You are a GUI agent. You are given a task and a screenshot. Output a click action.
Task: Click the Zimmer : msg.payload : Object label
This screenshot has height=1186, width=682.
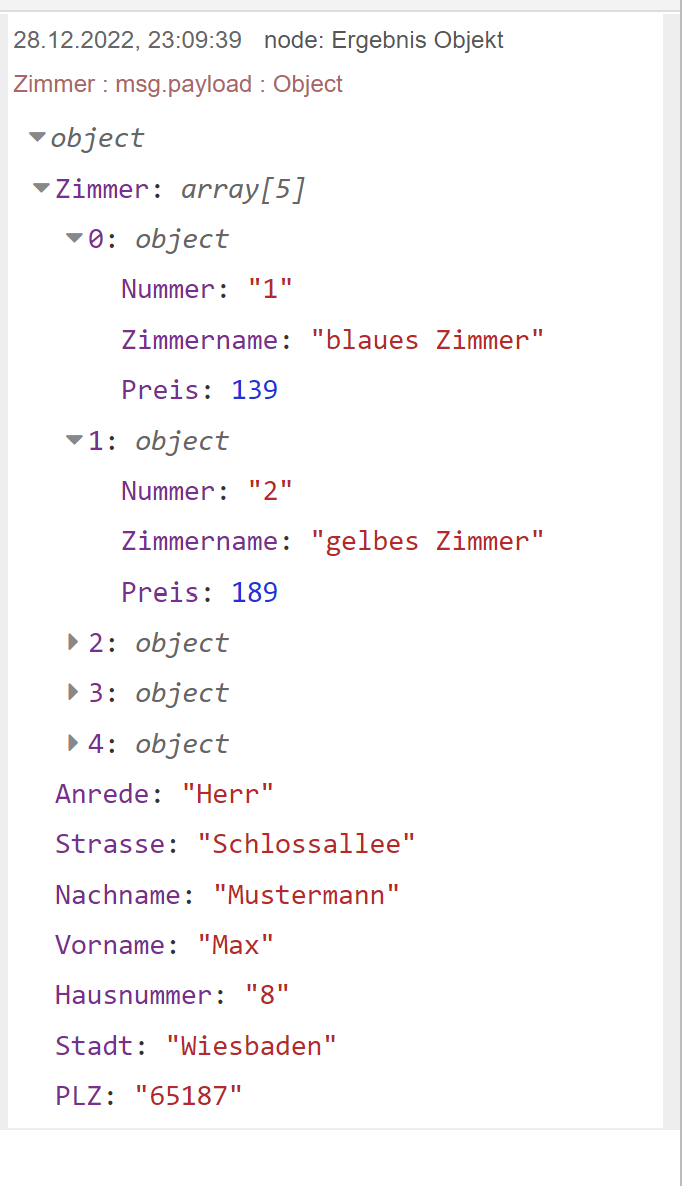tap(178, 84)
